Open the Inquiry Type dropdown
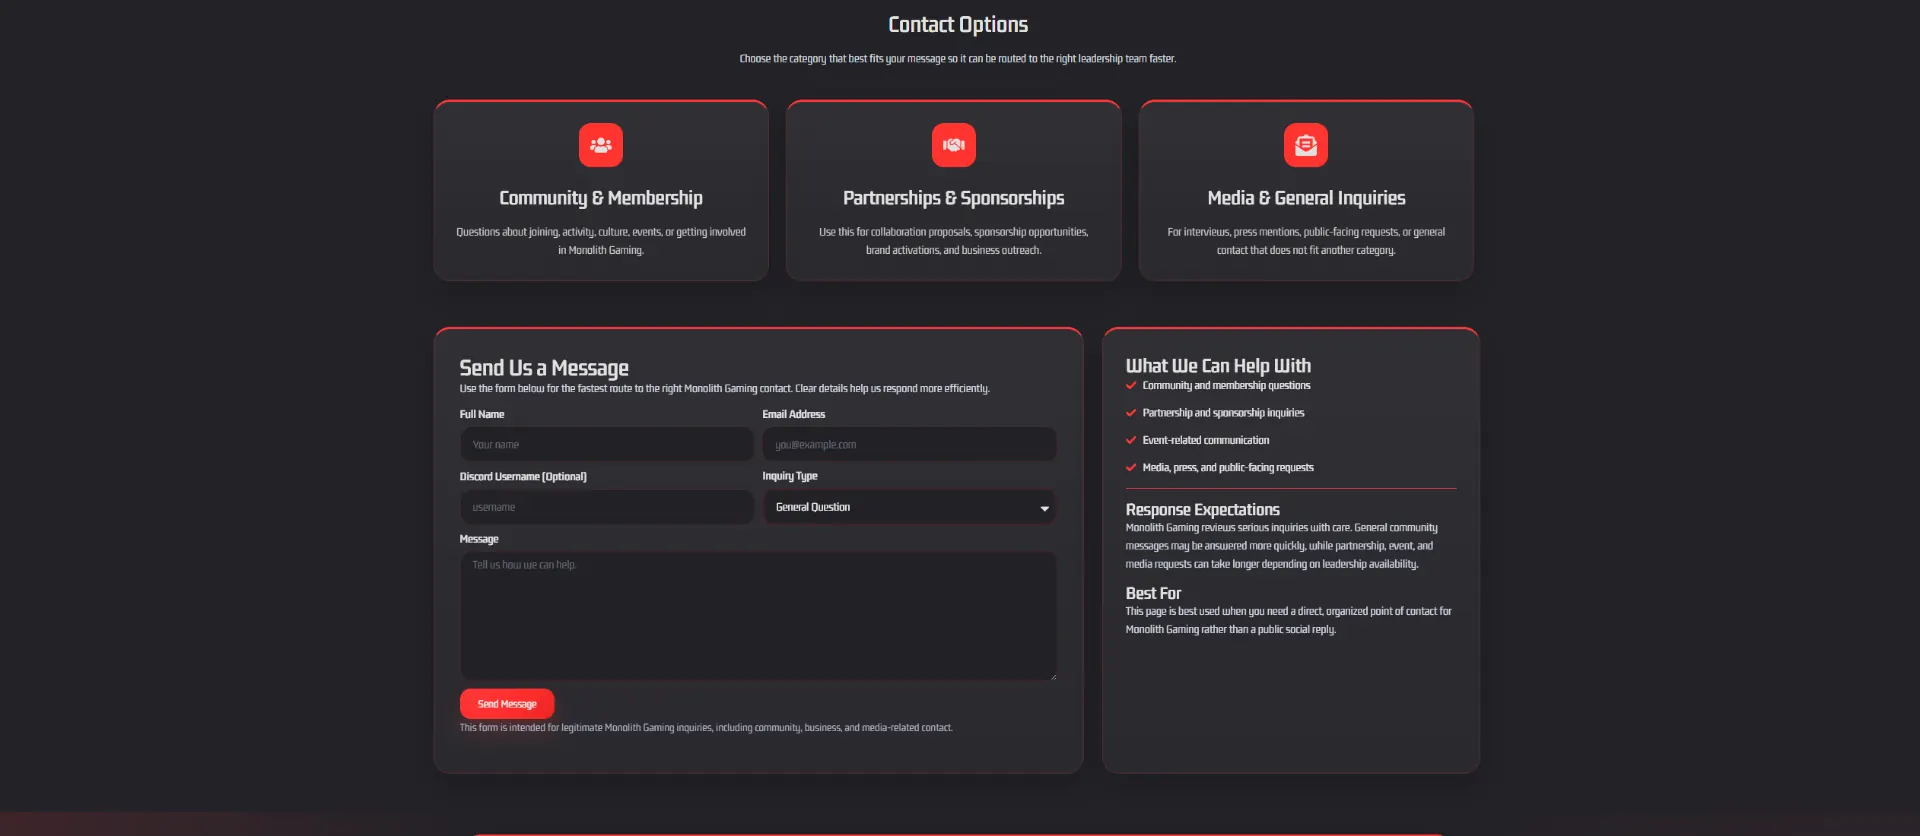 tap(909, 507)
